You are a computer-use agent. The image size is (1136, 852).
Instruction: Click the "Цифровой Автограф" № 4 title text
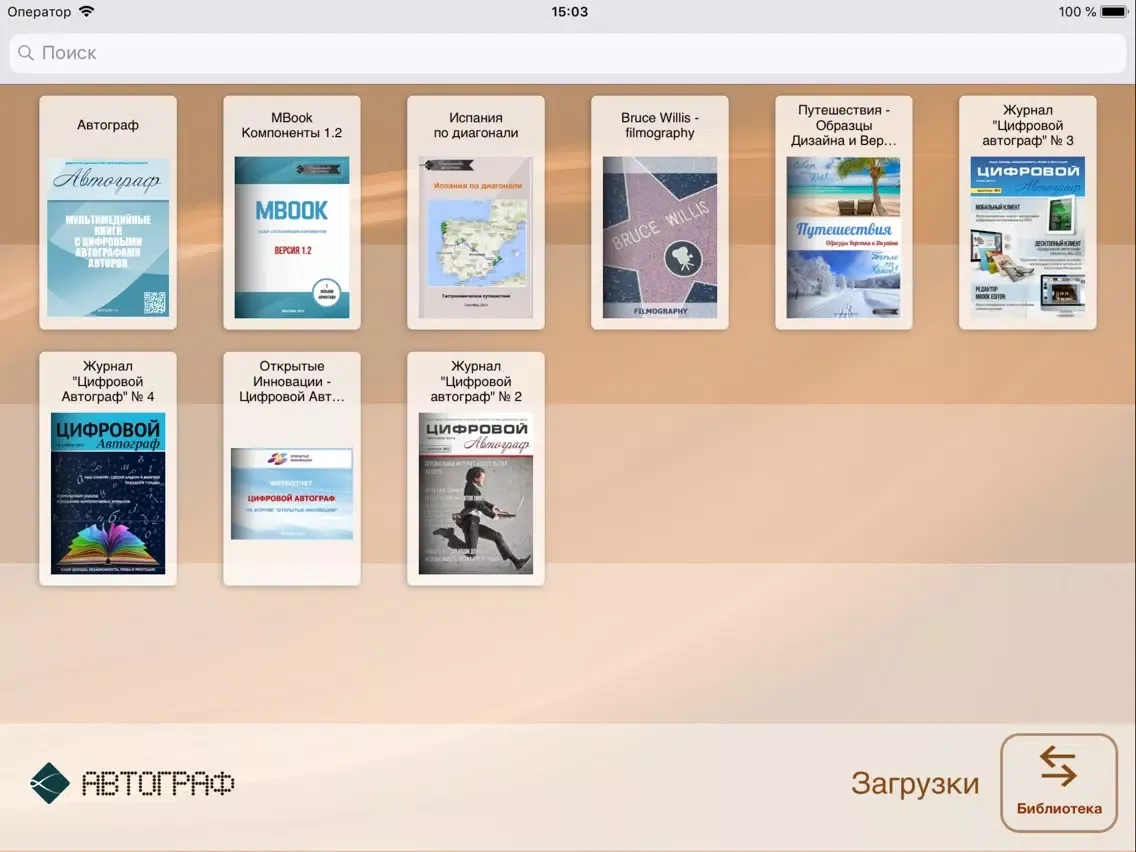point(108,381)
